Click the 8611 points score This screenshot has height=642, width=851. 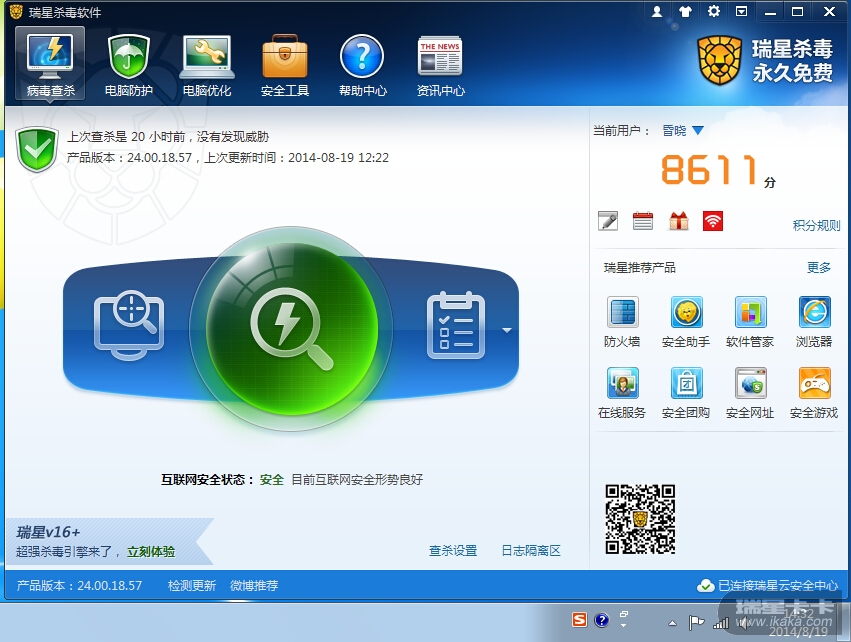[709, 170]
